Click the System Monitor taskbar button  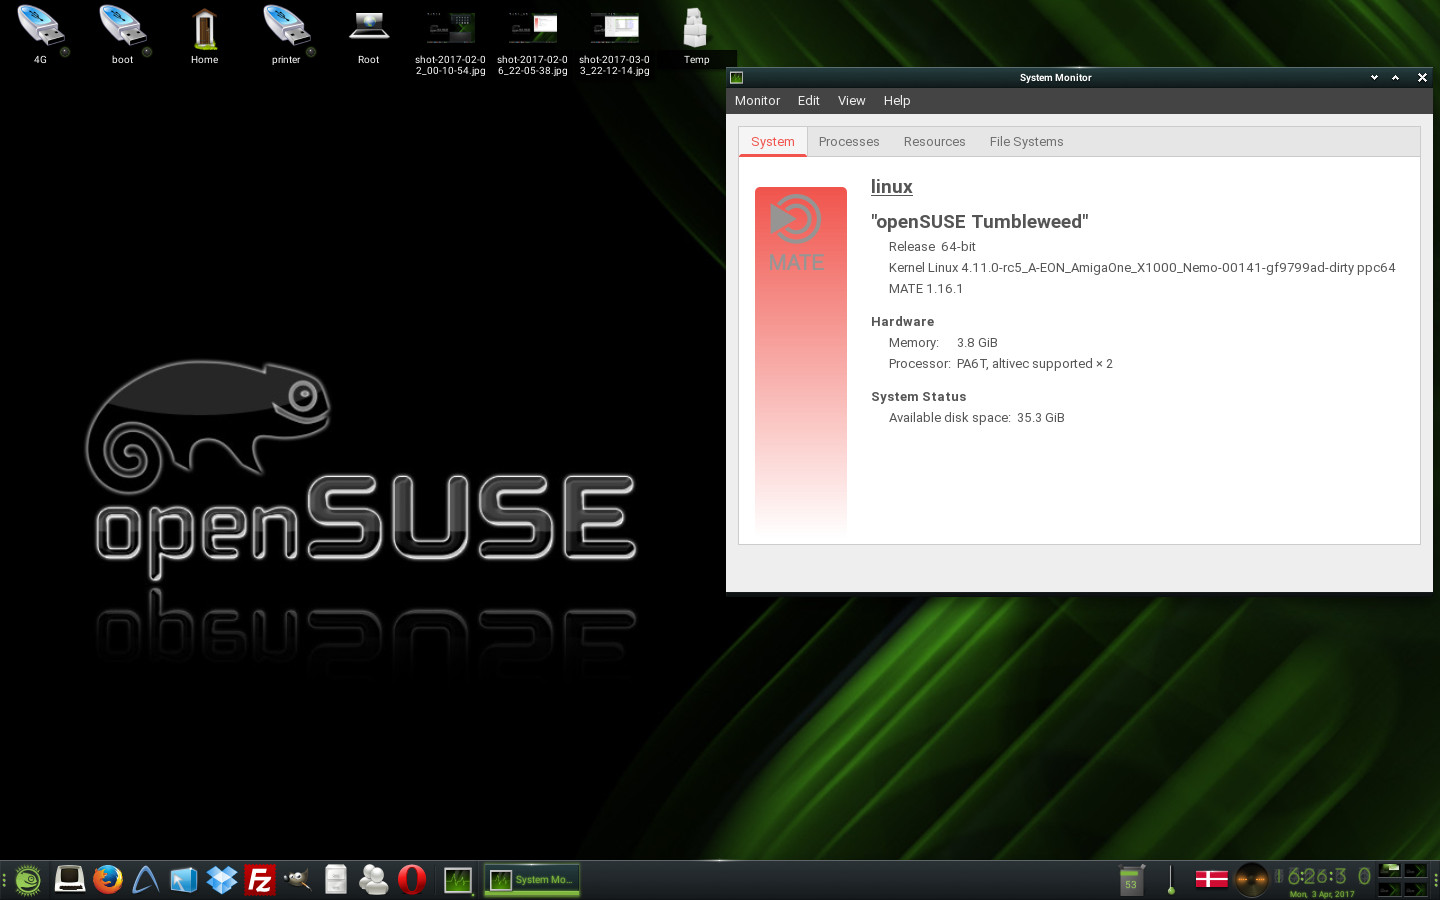(532, 879)
